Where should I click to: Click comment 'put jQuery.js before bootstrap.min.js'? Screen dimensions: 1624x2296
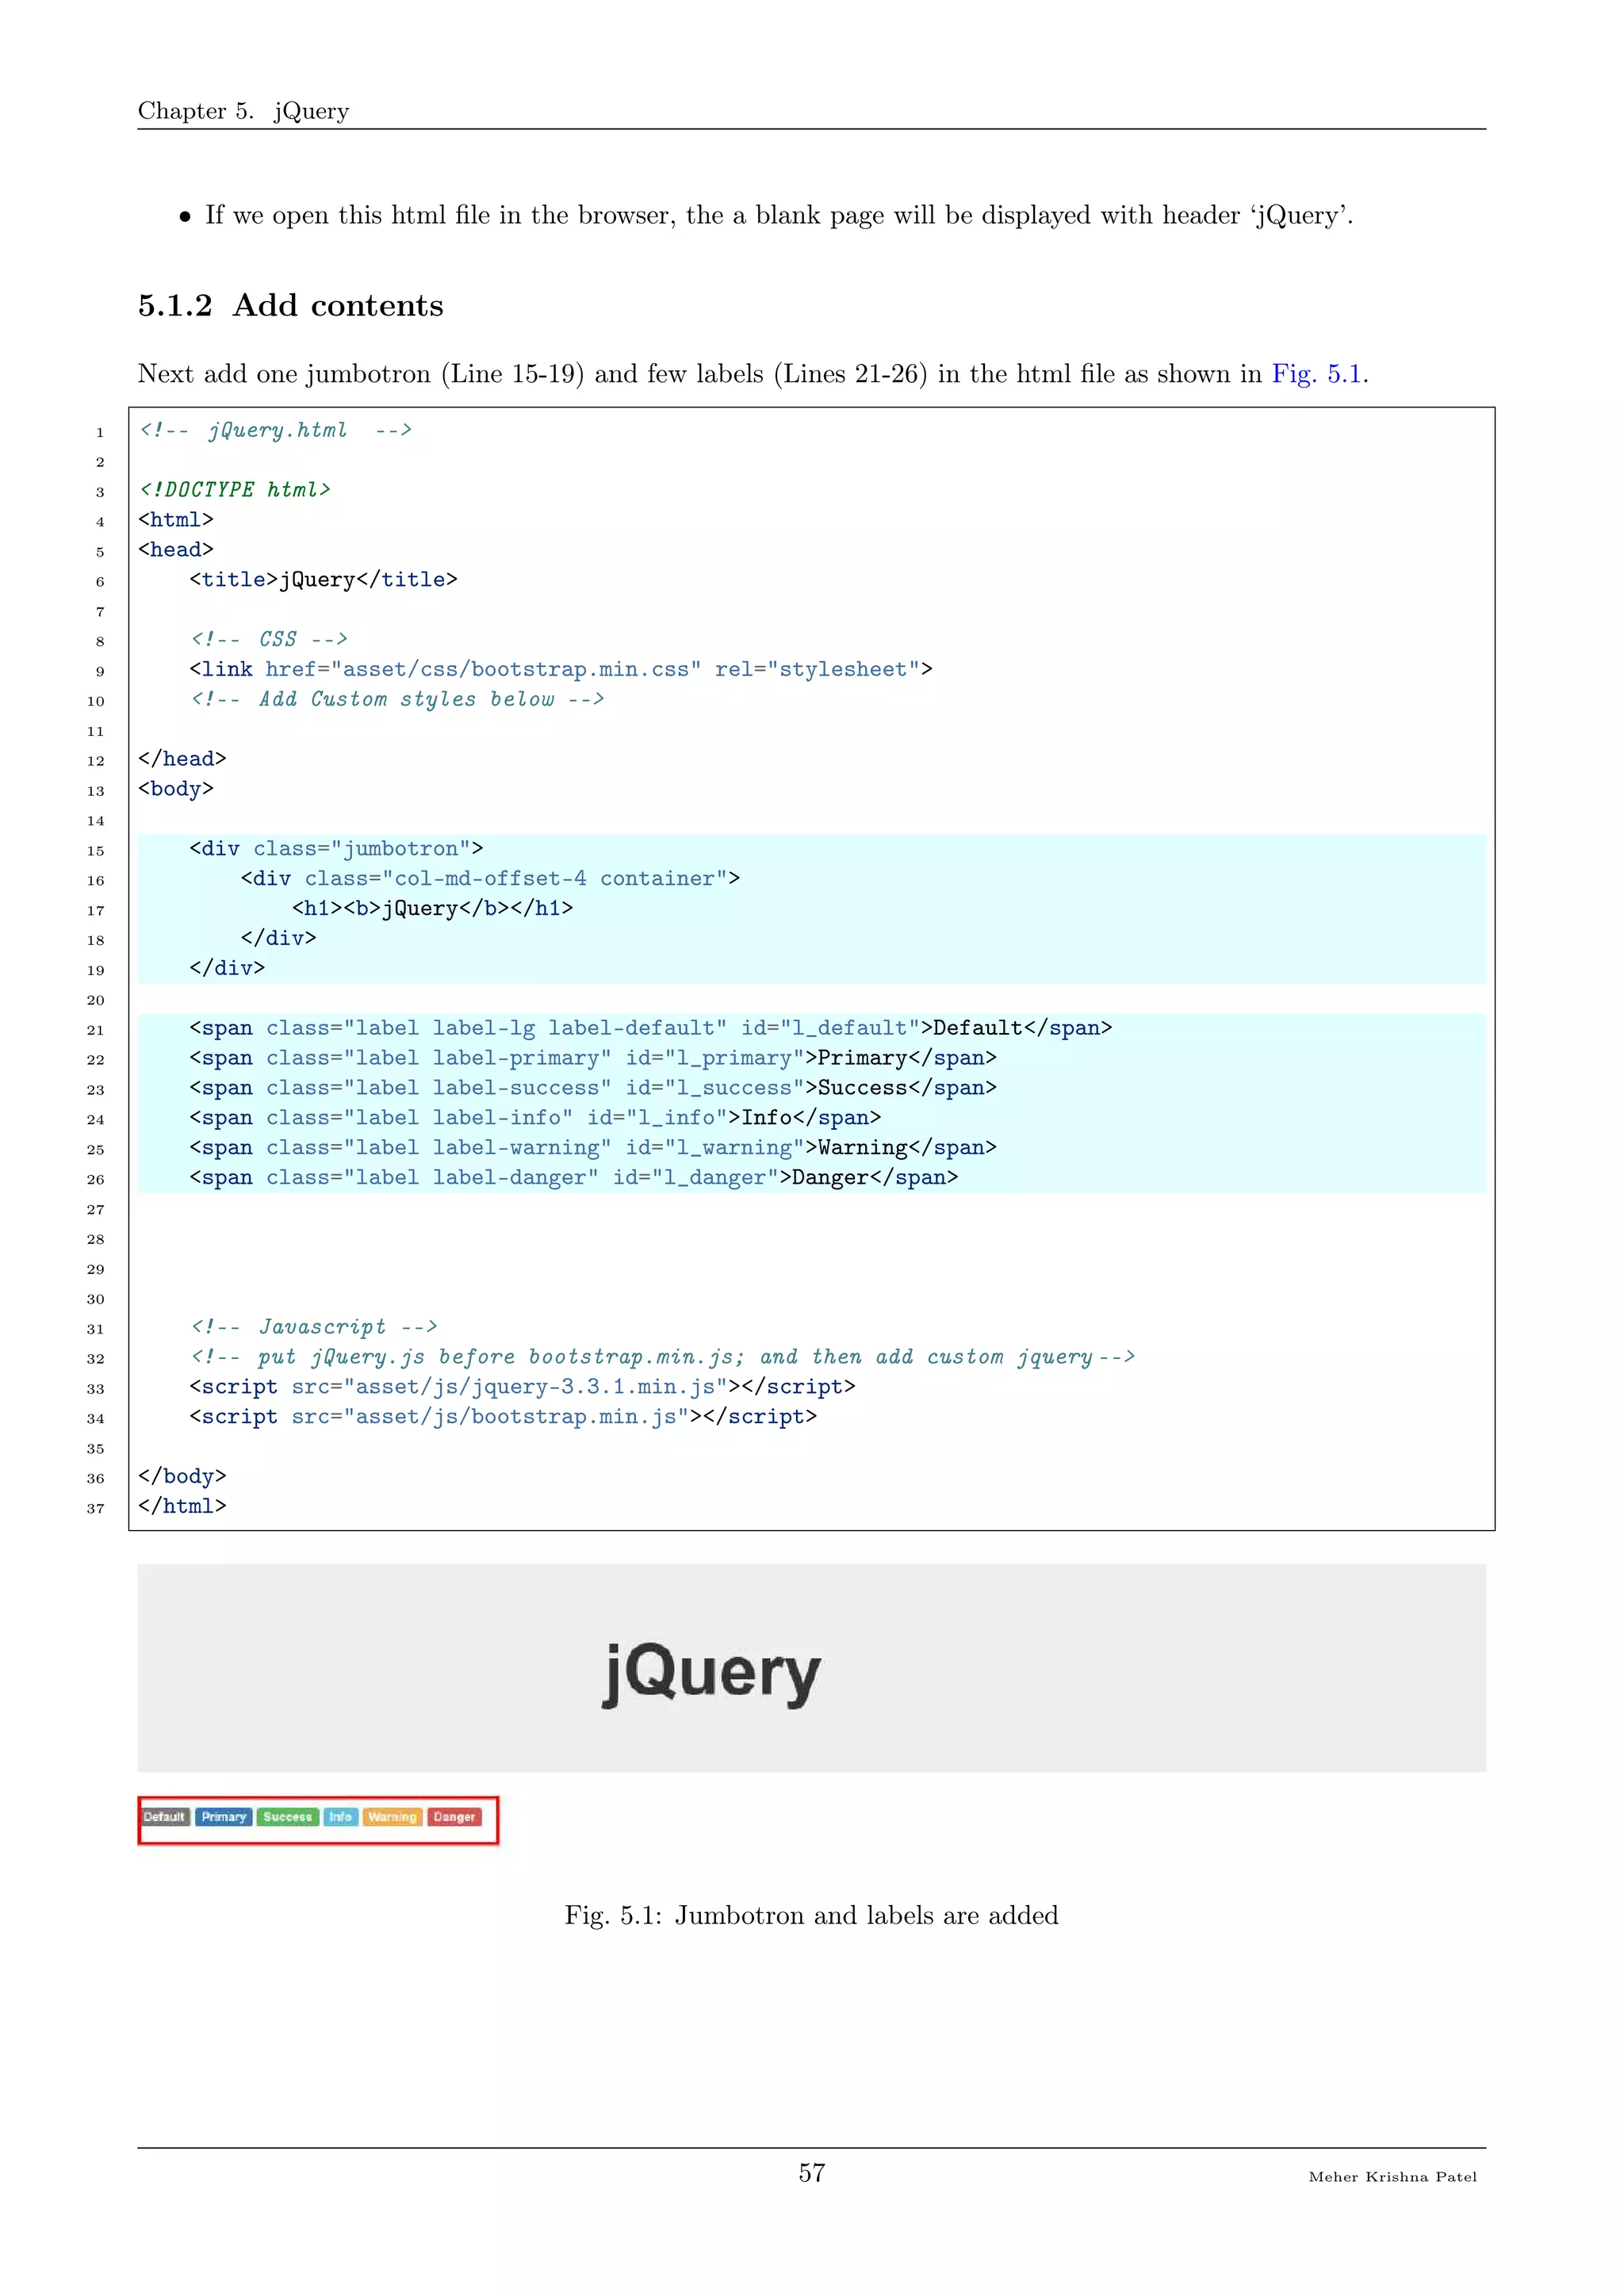tap(662, 1357)
